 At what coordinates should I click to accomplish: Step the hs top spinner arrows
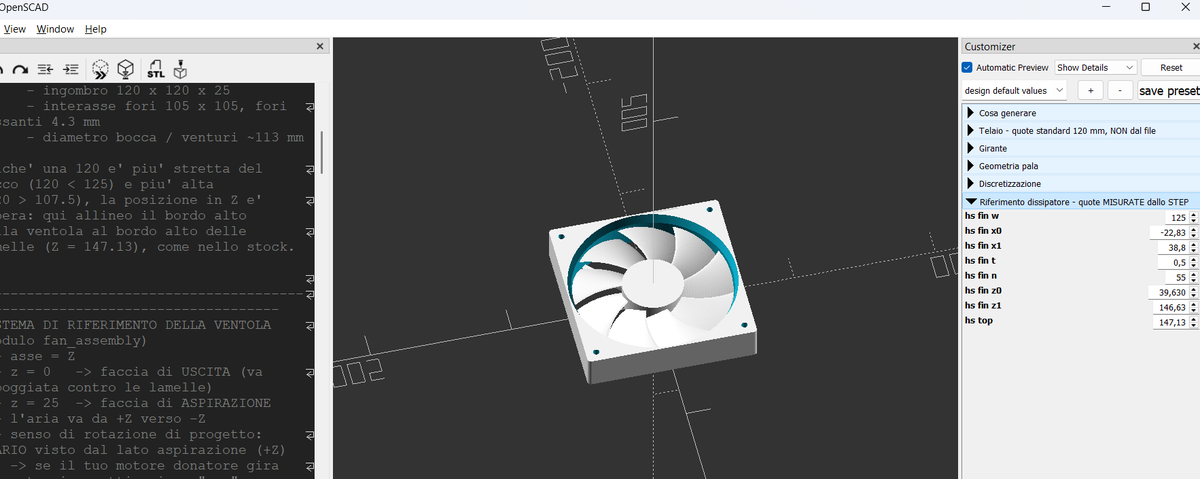1193,322
